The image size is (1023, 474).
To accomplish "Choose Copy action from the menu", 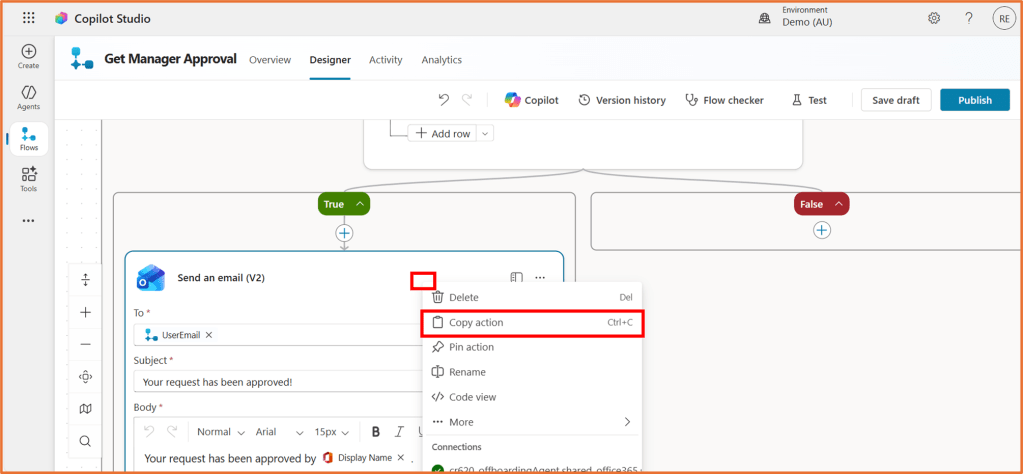I will pyautogui.click(x=532, y=323).
